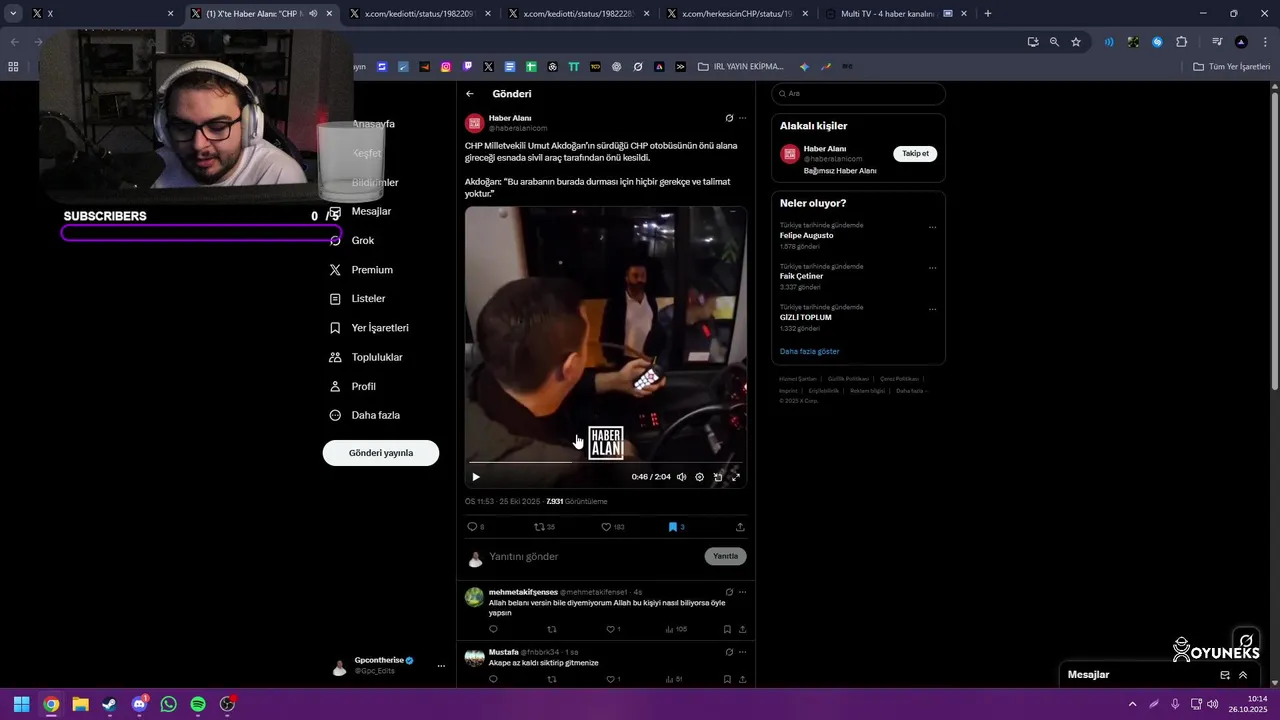
Task: Open the 'Tüm Yer İşaretleri' bookmarks folder
Action: click(x=1232, y=67)
